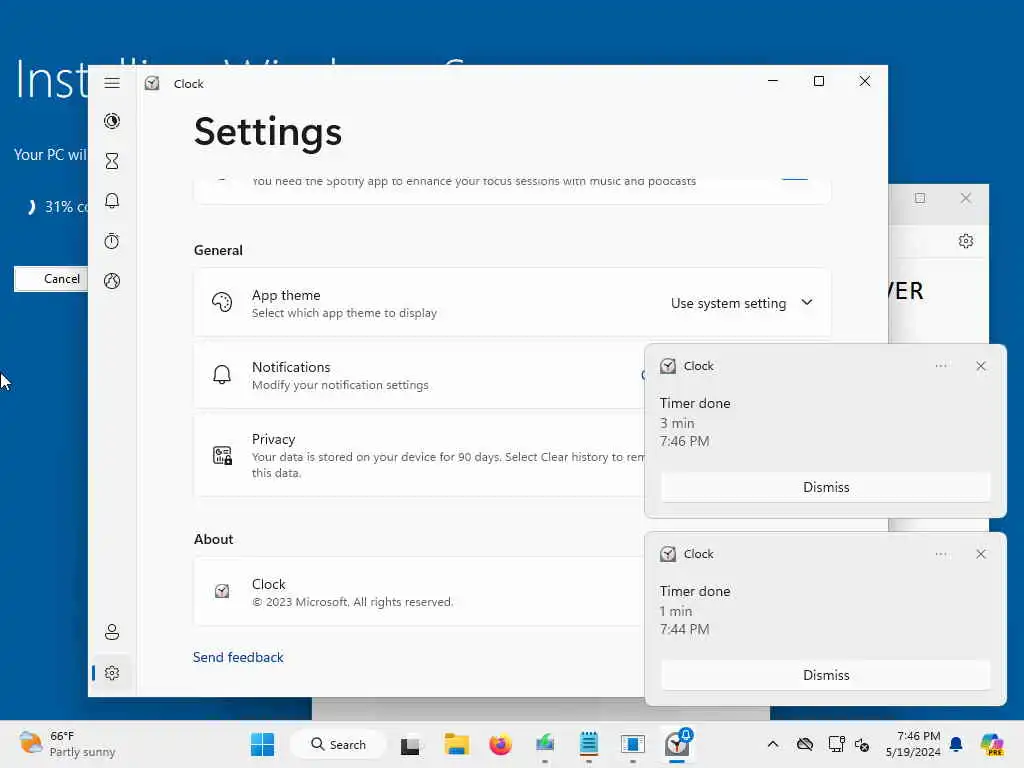Image resolution: width=1024 pixels, height=768 pixels.
Task: Click the Privacy data icon
Action: (222, 455)
